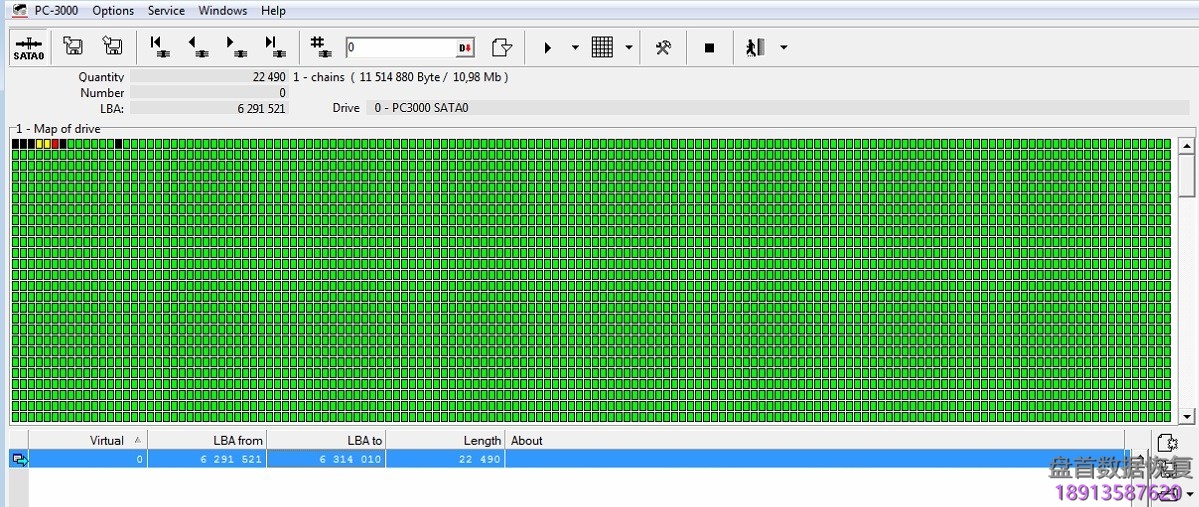This screenshot has height=507, width=1199.
Task: Click the Drive field 0 - PC3000 SATA0
Action: point(777,108)
